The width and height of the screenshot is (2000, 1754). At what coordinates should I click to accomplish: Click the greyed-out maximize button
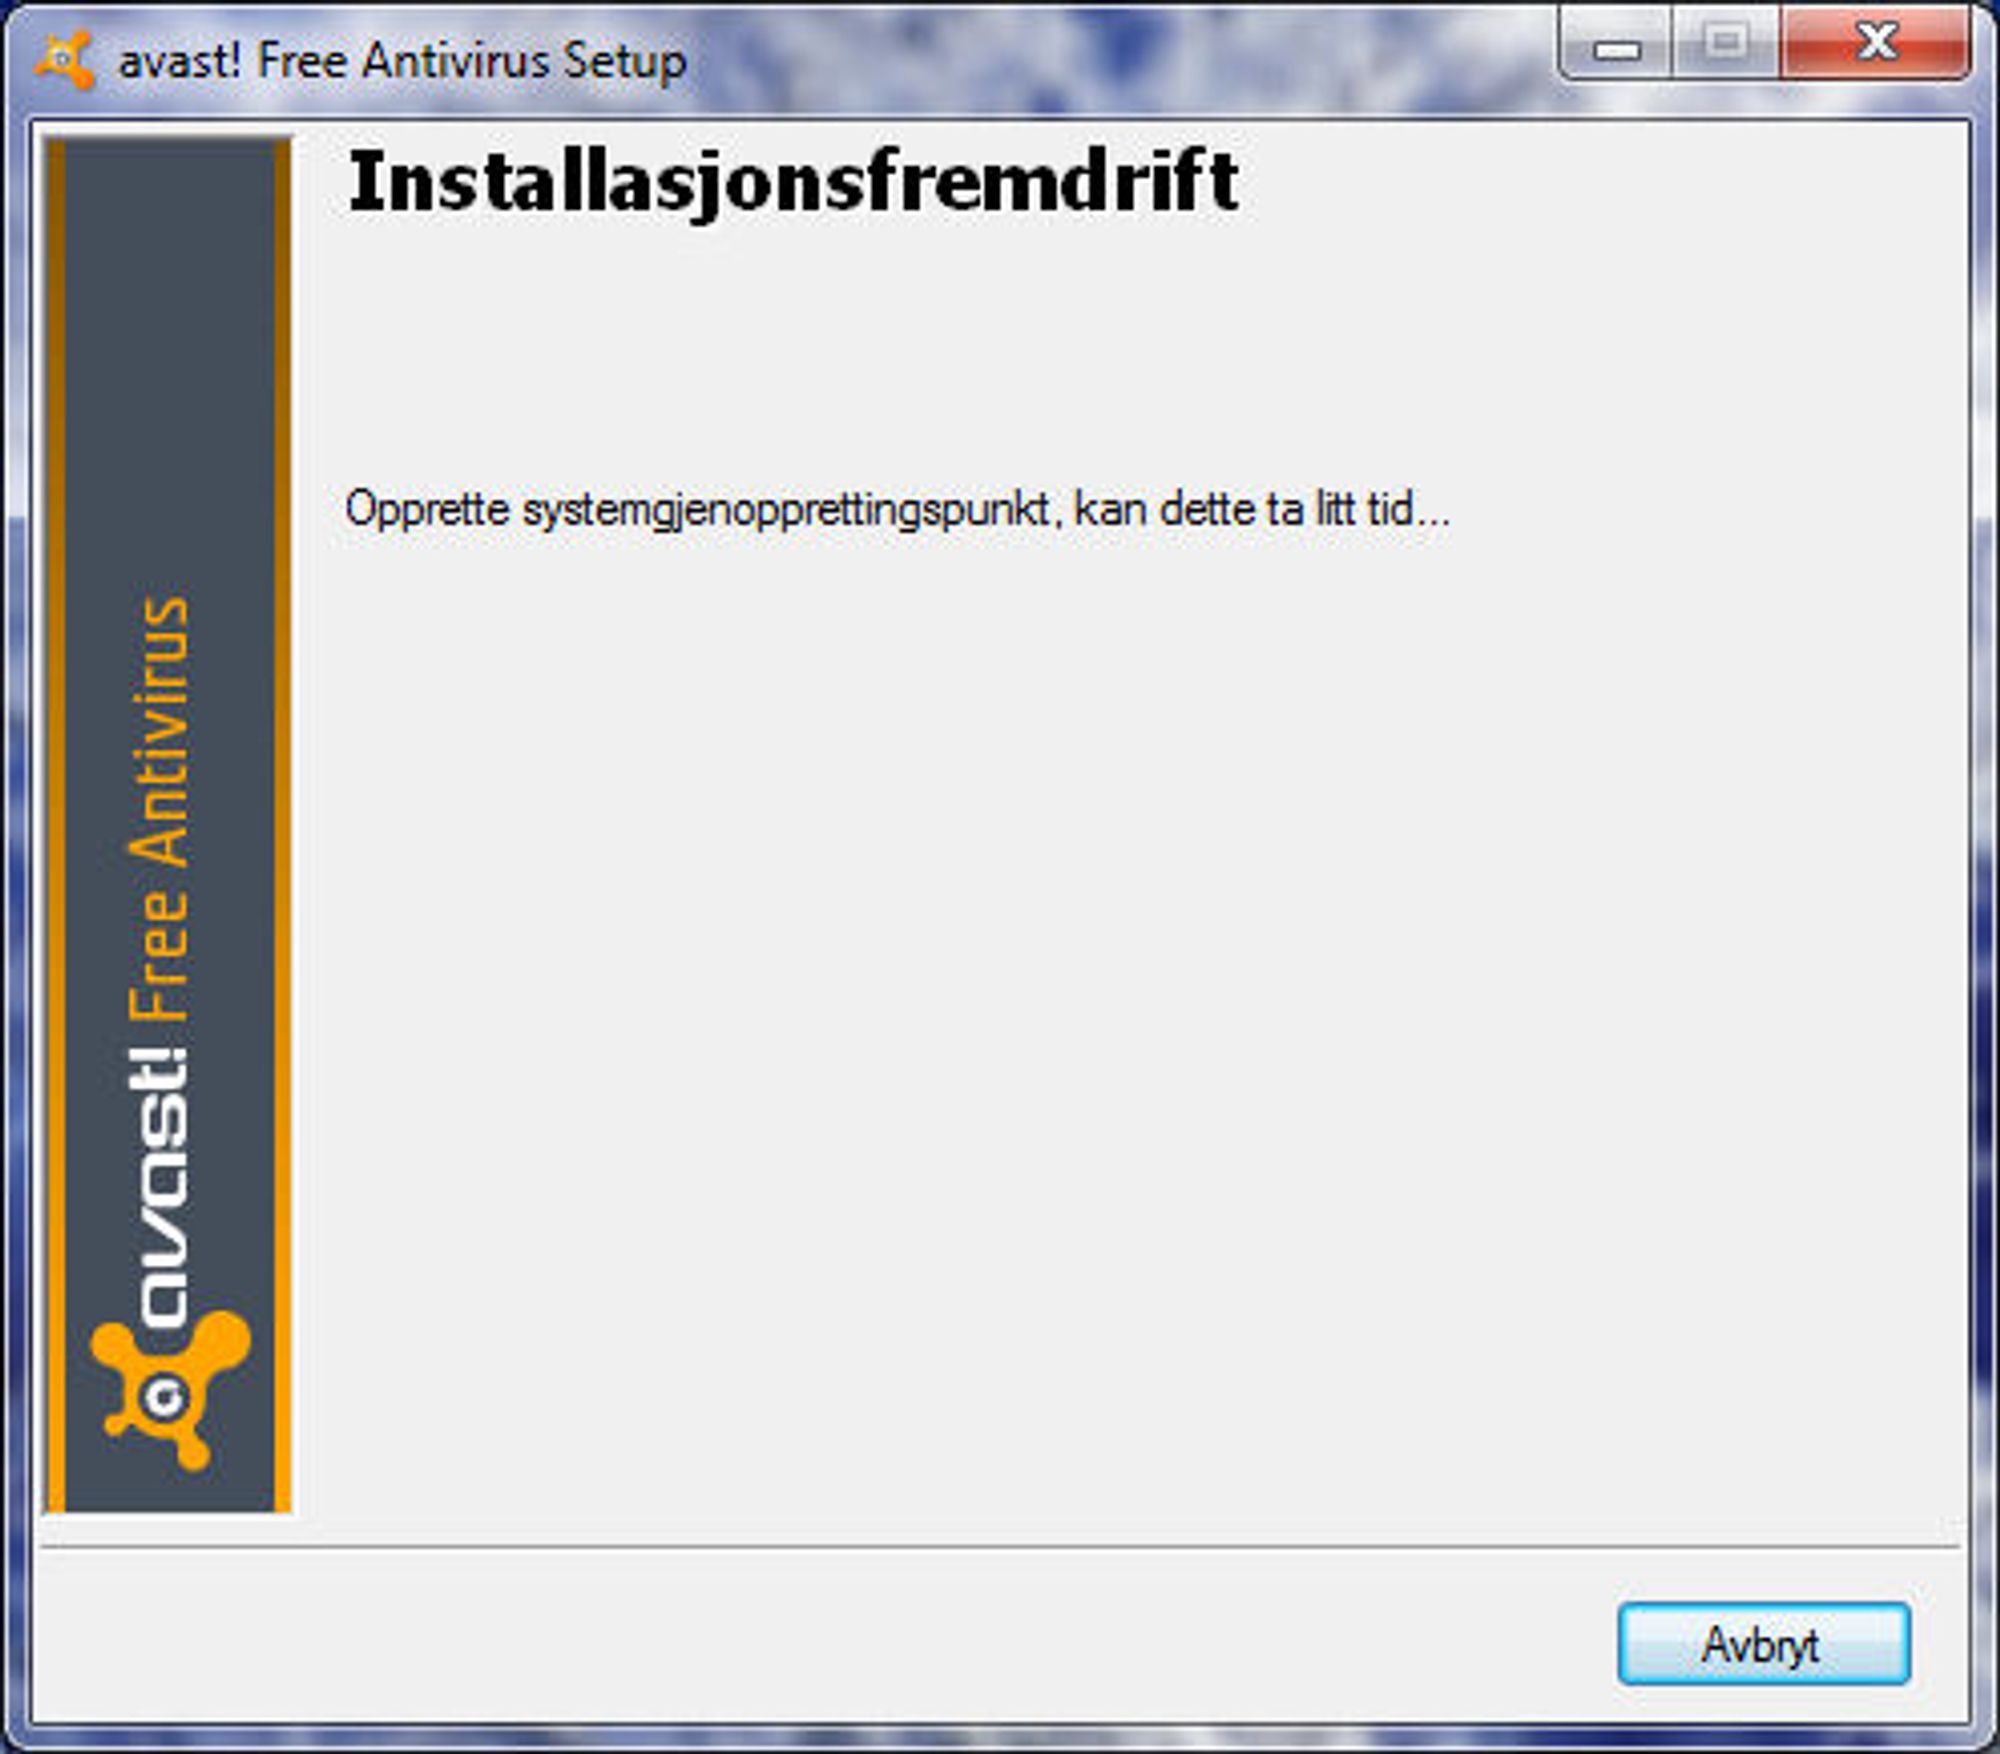click(1726, 42)
